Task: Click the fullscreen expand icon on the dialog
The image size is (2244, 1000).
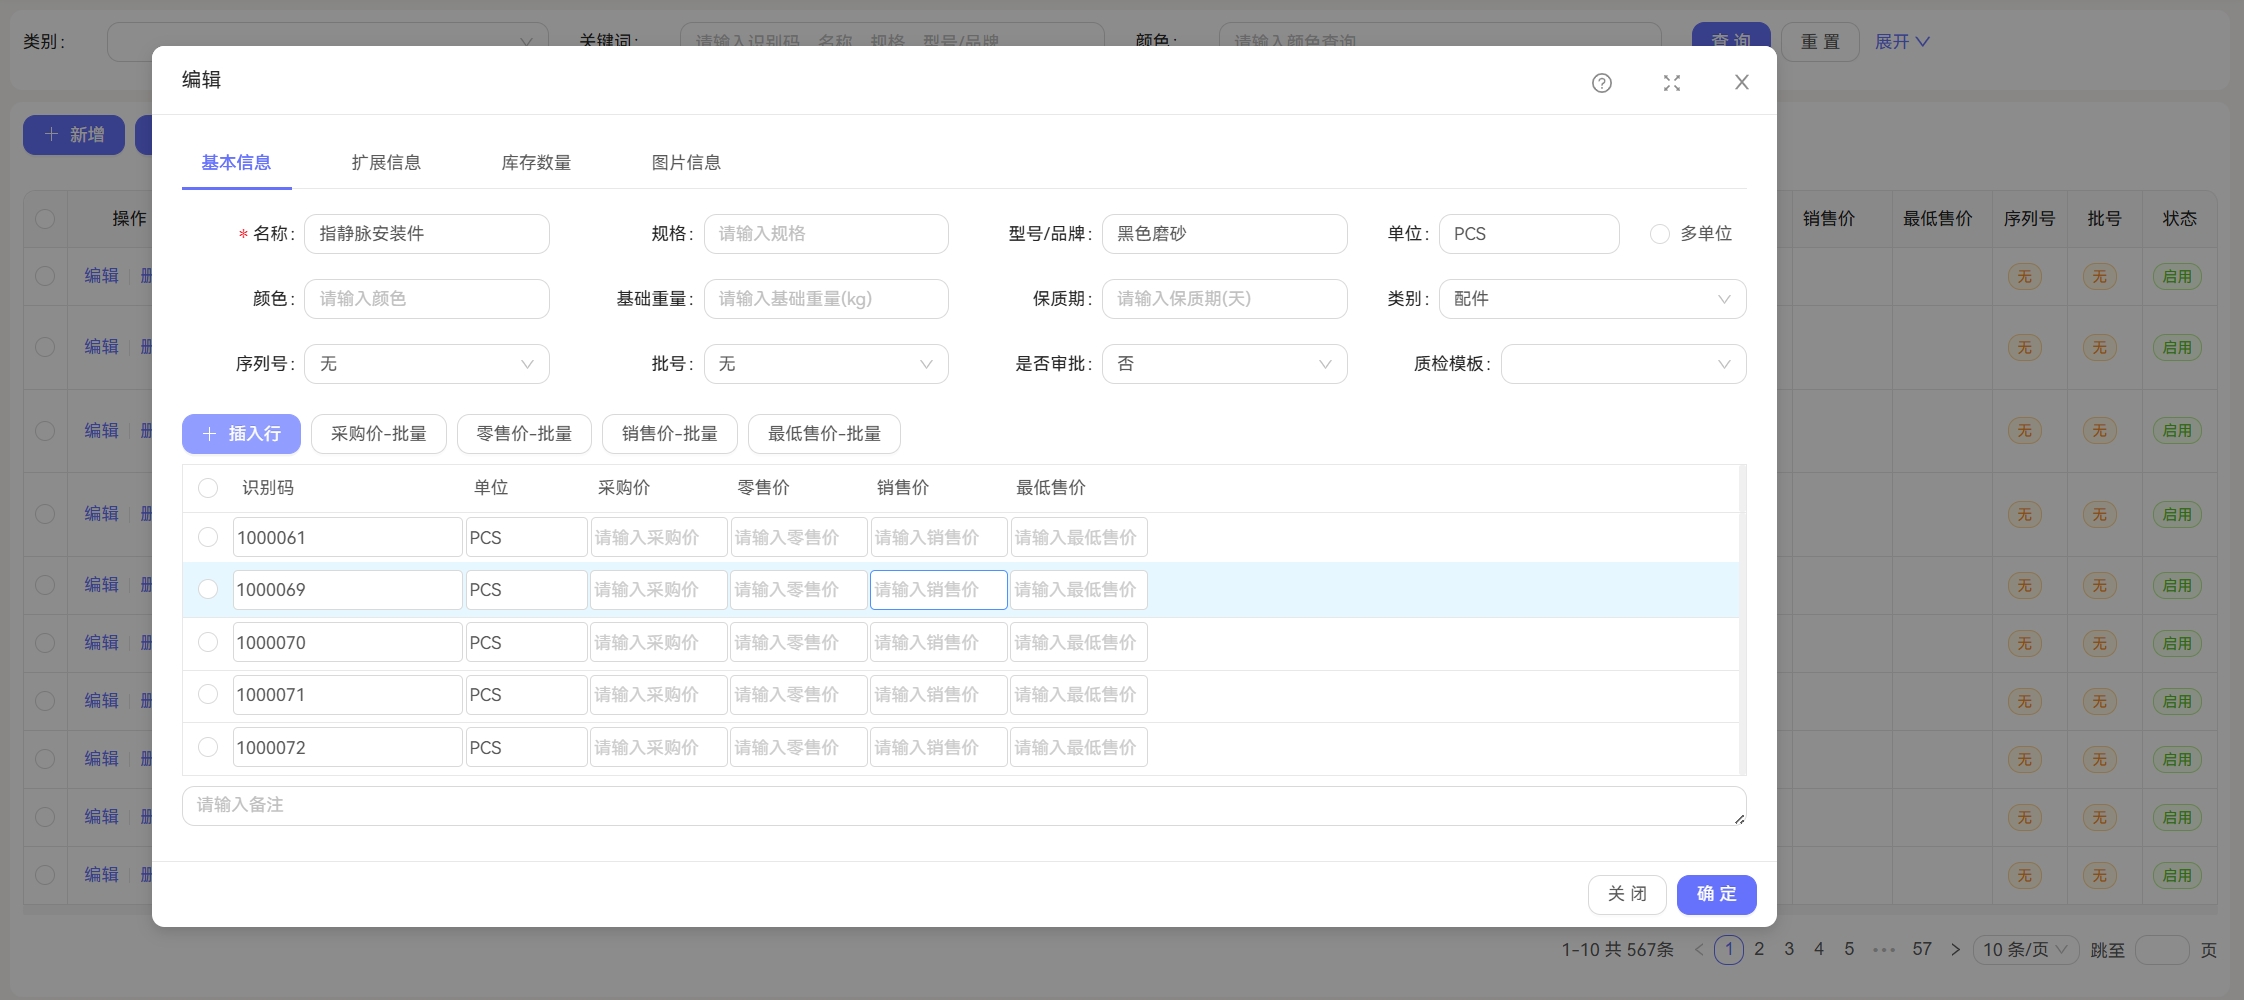Action: point(1670,83)
